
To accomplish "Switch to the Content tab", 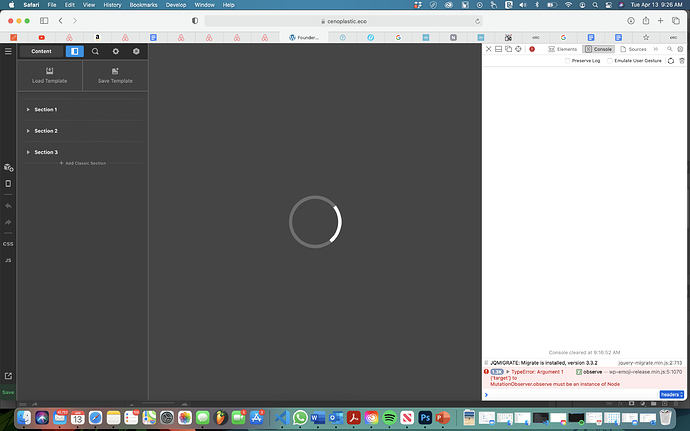I will click(41, 51).
